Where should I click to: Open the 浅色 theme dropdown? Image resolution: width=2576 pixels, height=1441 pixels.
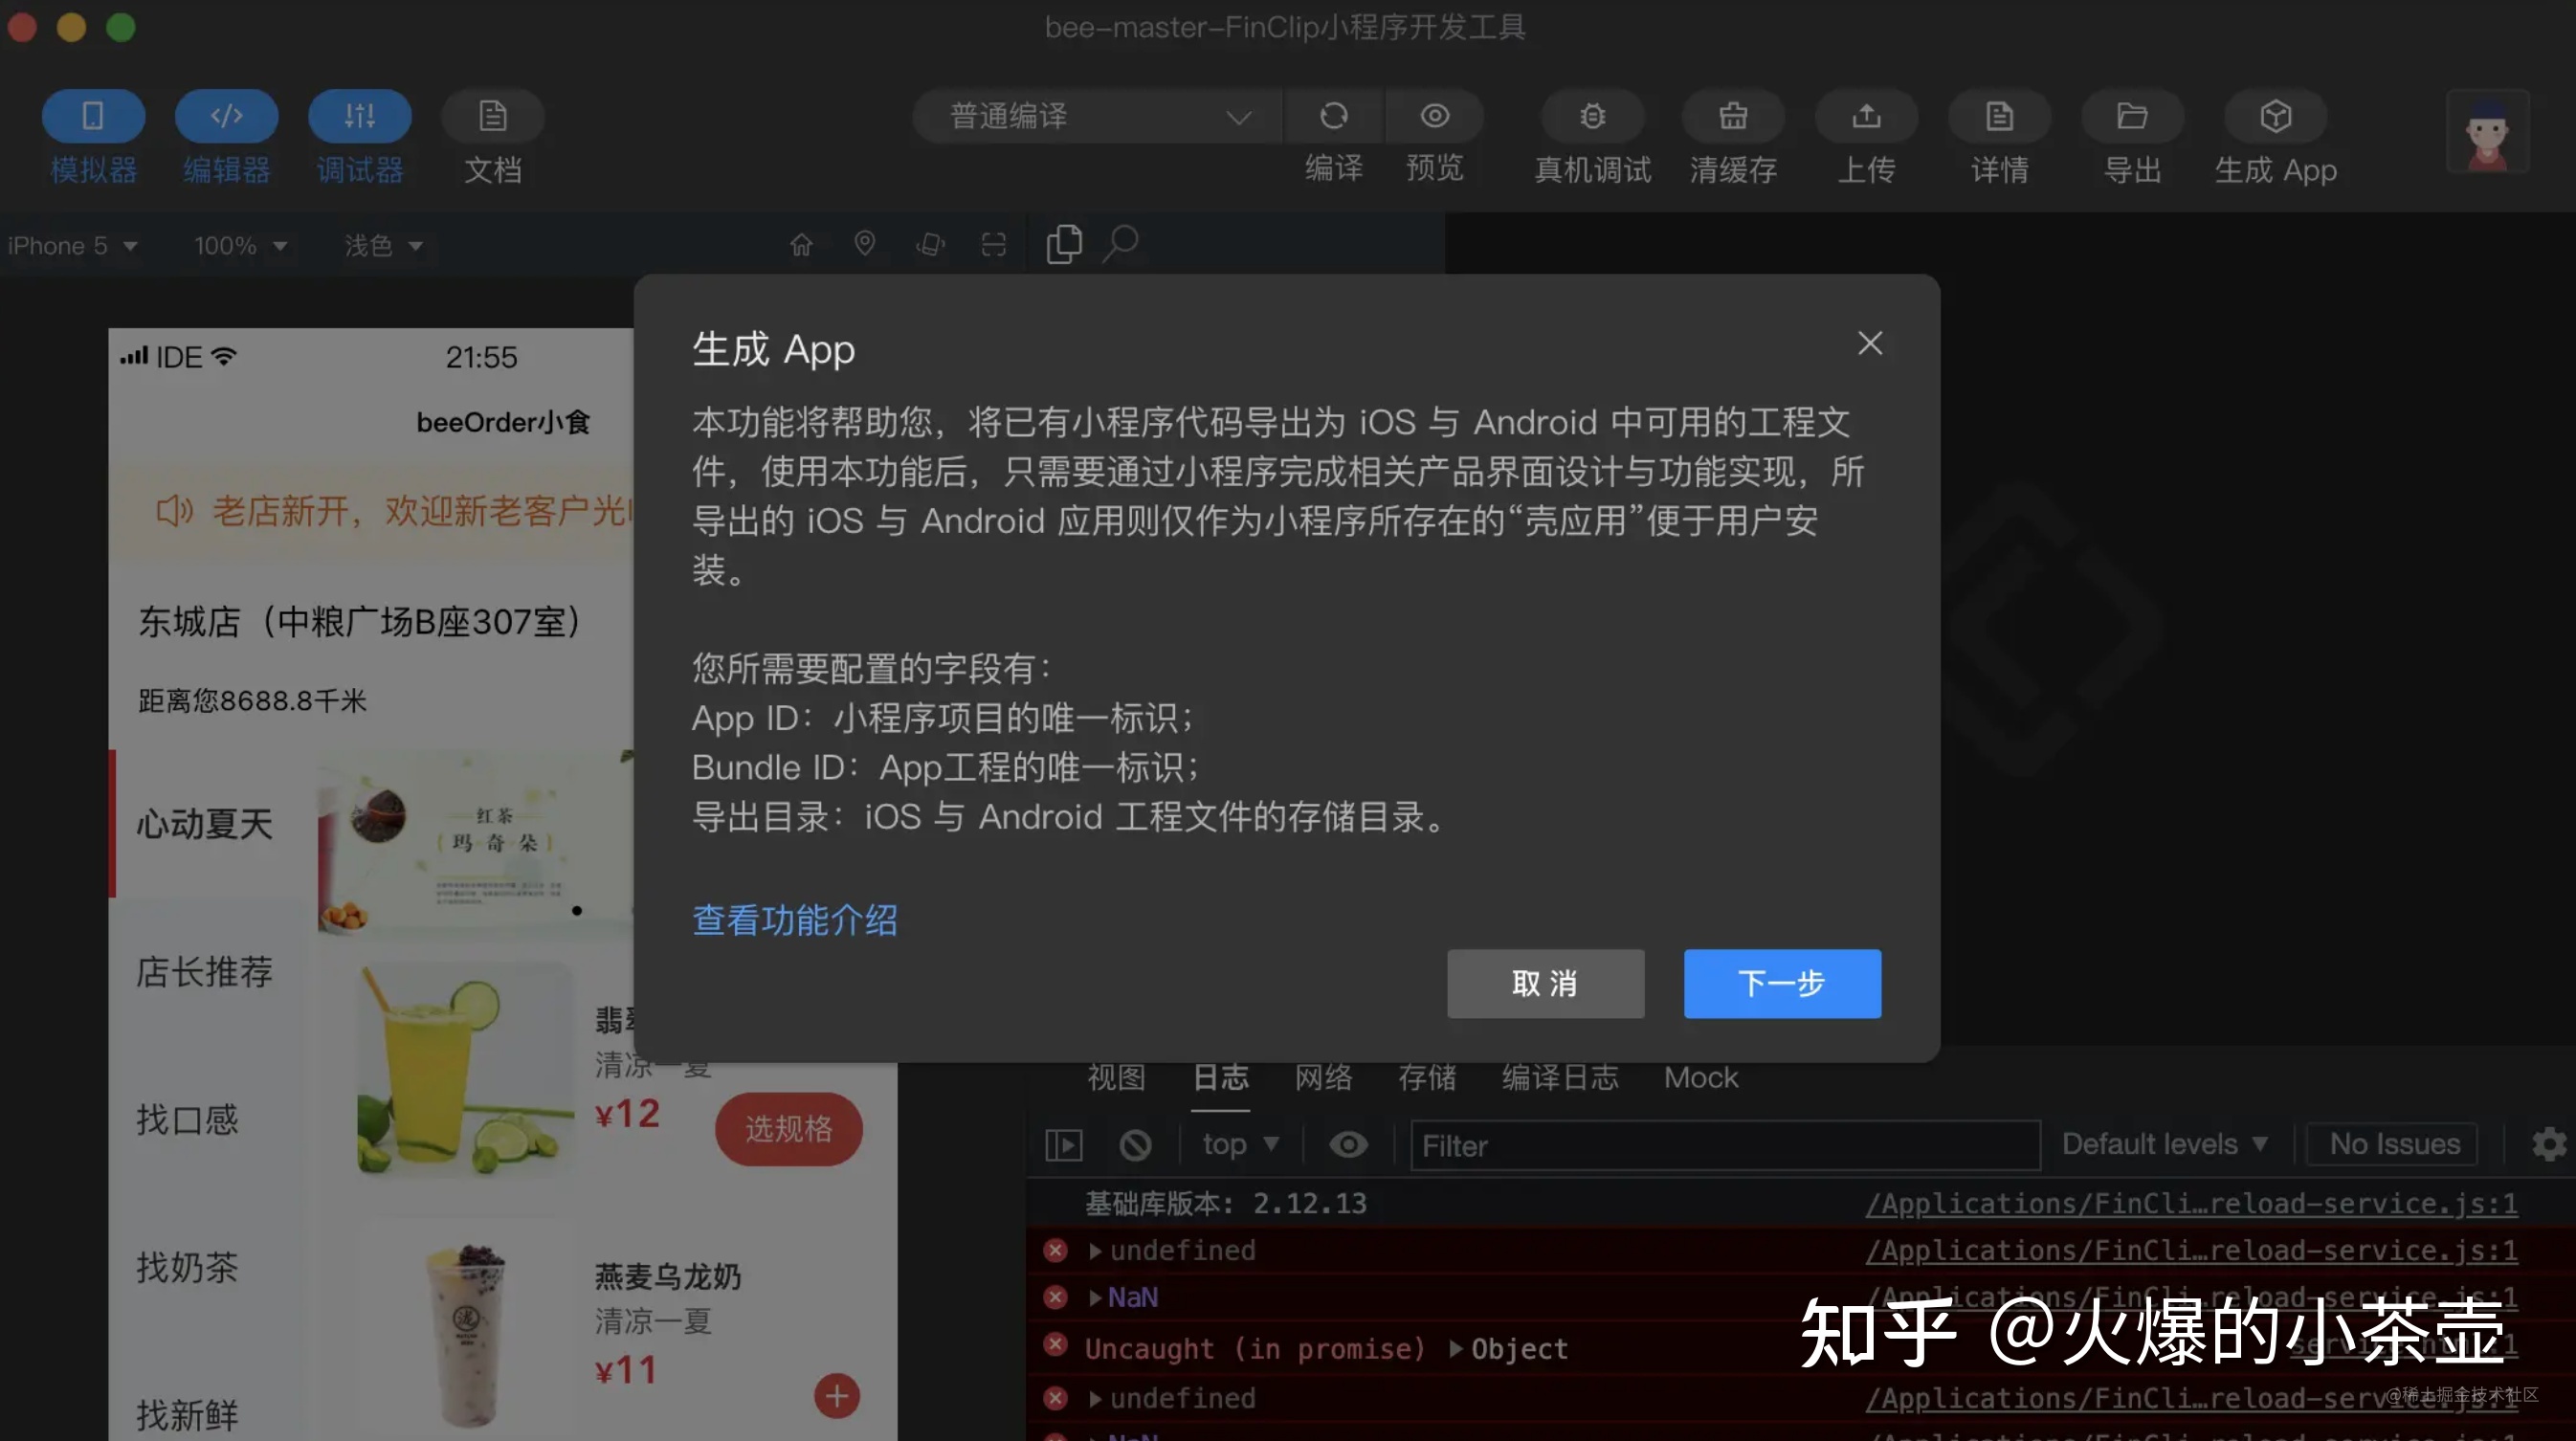pyautogui.click(x=383, y=246)
